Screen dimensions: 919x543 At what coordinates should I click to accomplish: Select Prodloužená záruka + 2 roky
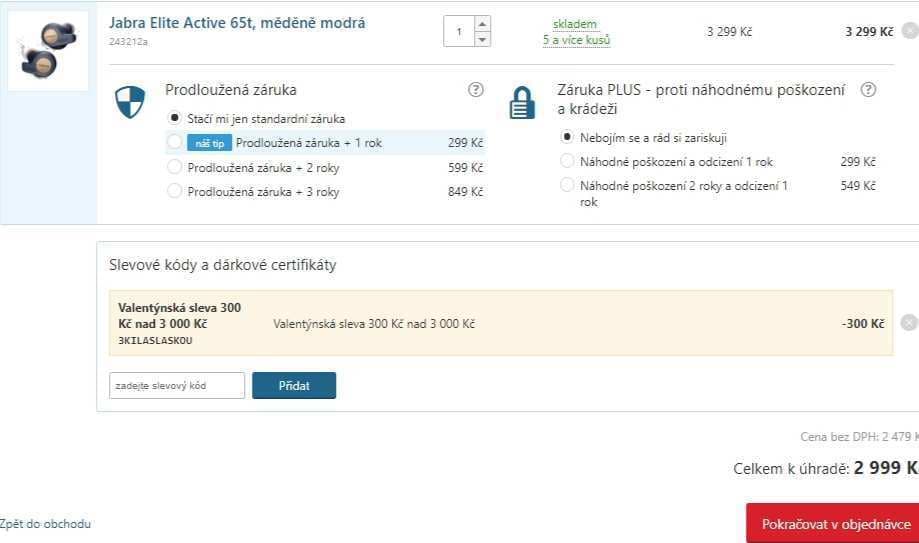pyautogui.click(x=174, y=167)
